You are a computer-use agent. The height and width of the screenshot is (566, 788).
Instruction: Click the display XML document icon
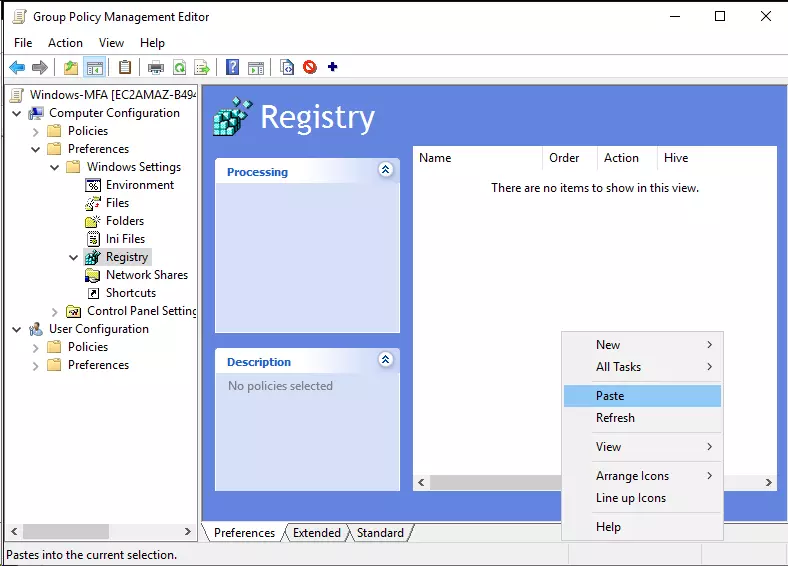click(286, 67)
